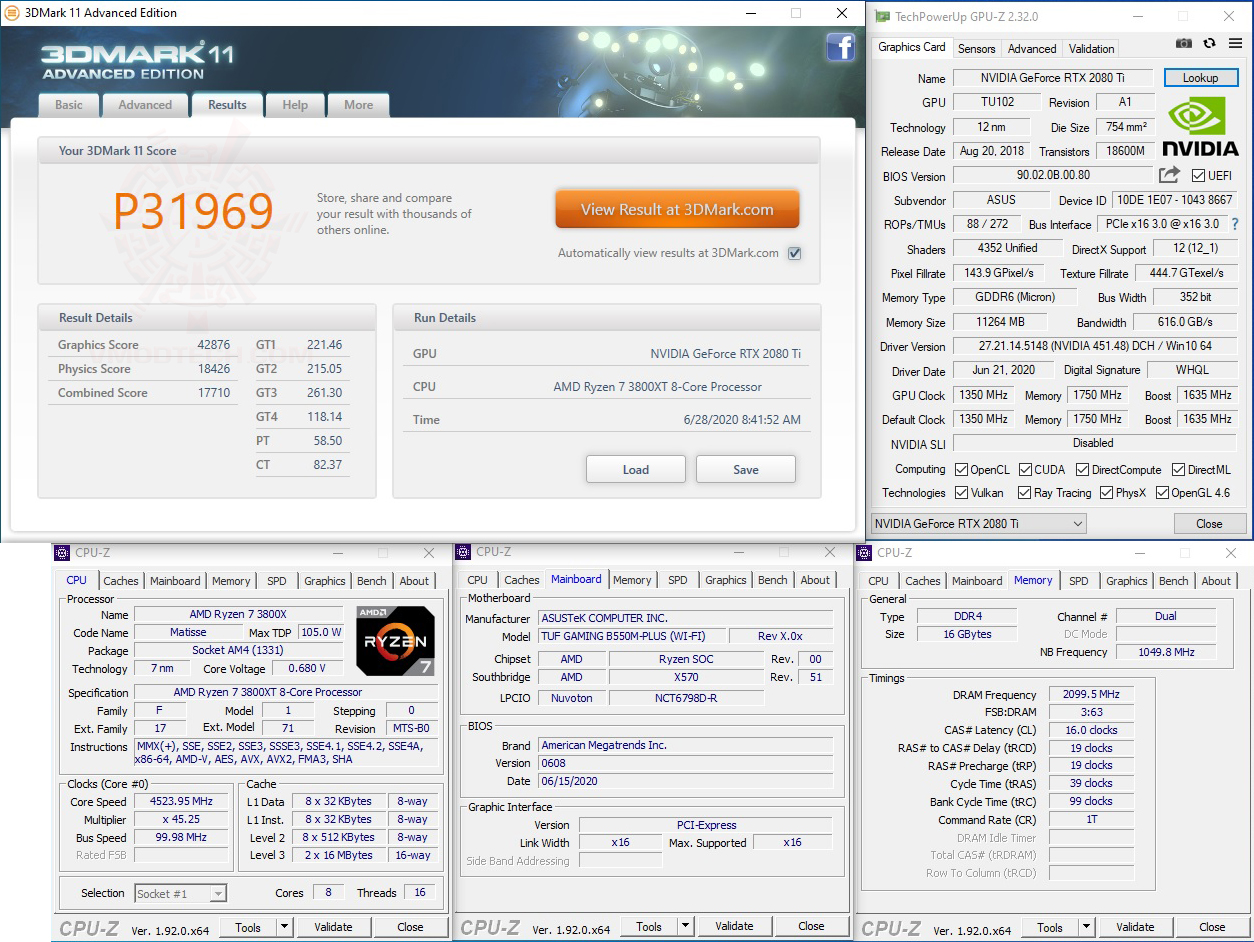Click the Threads value 16 in CPU-Z
The image size is (1254, 942).
pos(420,893)
